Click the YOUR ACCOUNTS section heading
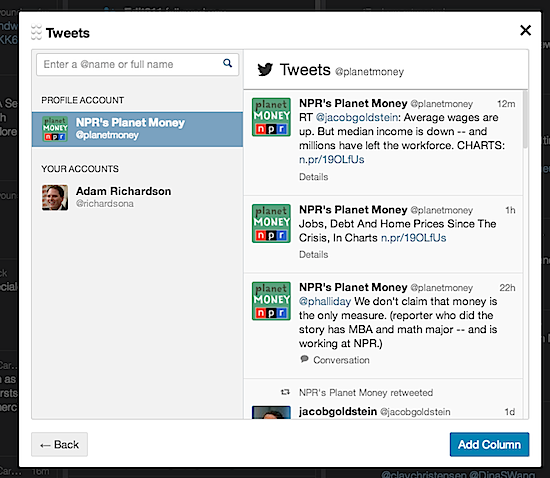 (x=80, y=169)
